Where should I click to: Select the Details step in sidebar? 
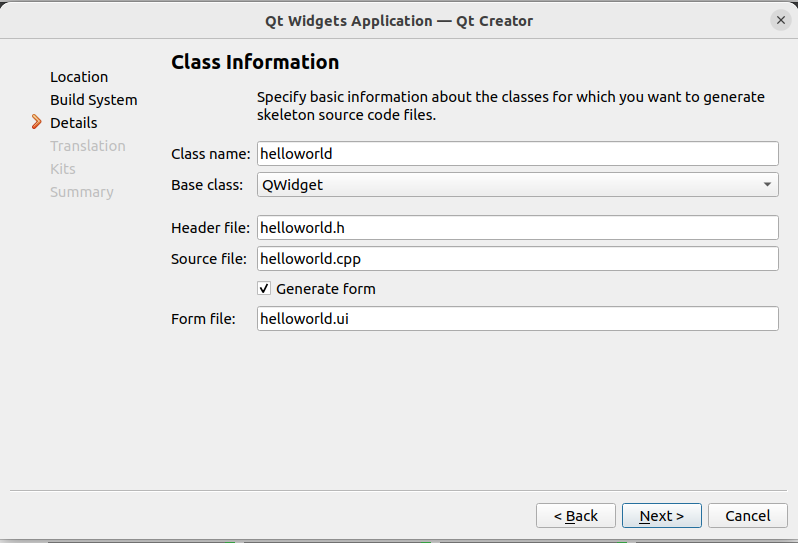(x=74, y=123)
